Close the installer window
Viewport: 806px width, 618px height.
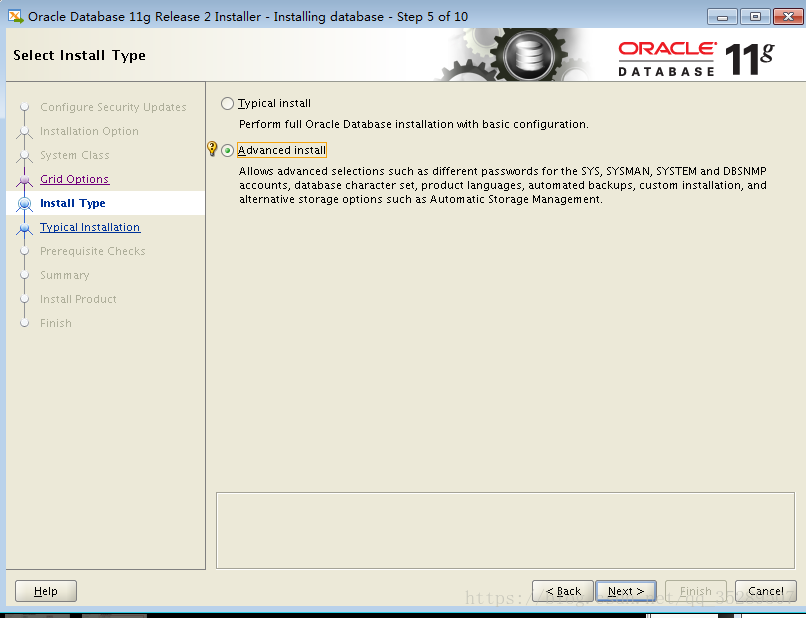tap(788, 17)
